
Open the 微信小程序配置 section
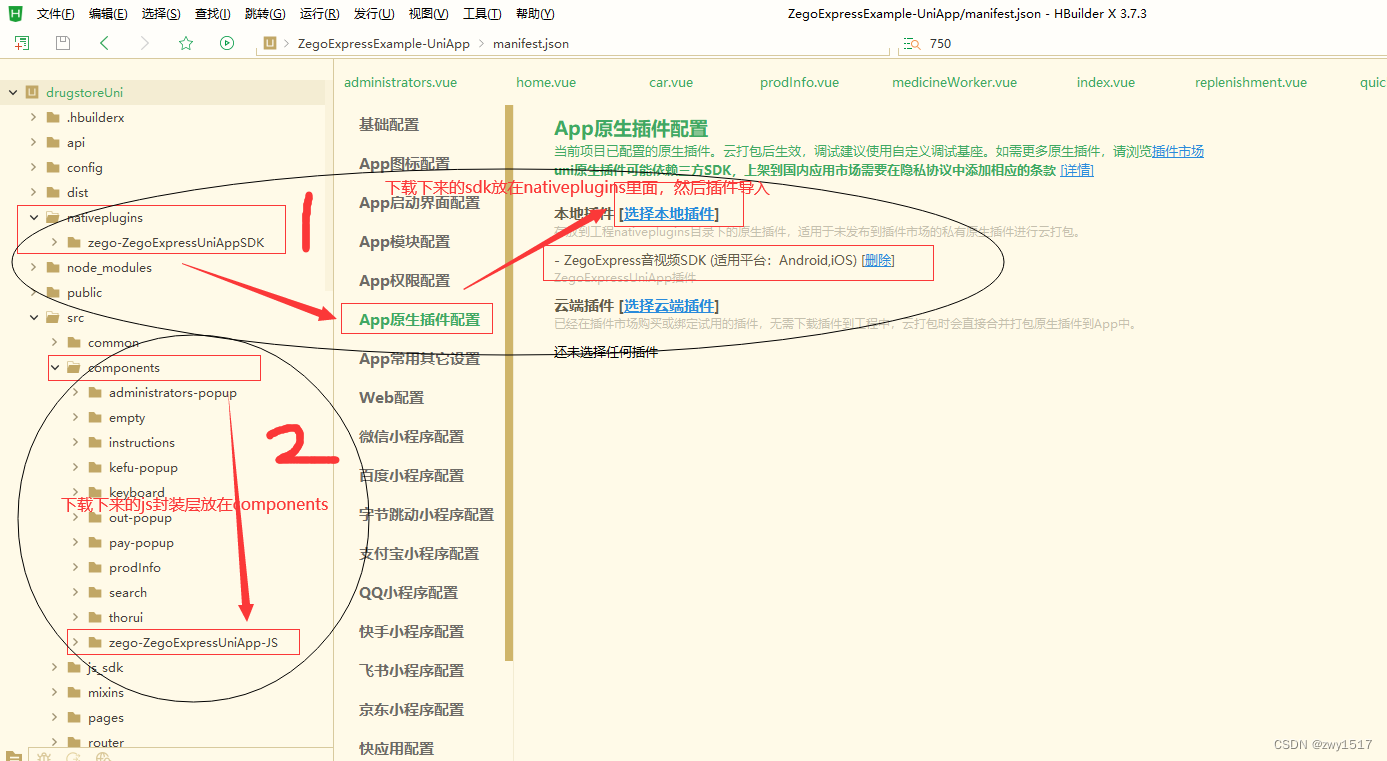412,437
